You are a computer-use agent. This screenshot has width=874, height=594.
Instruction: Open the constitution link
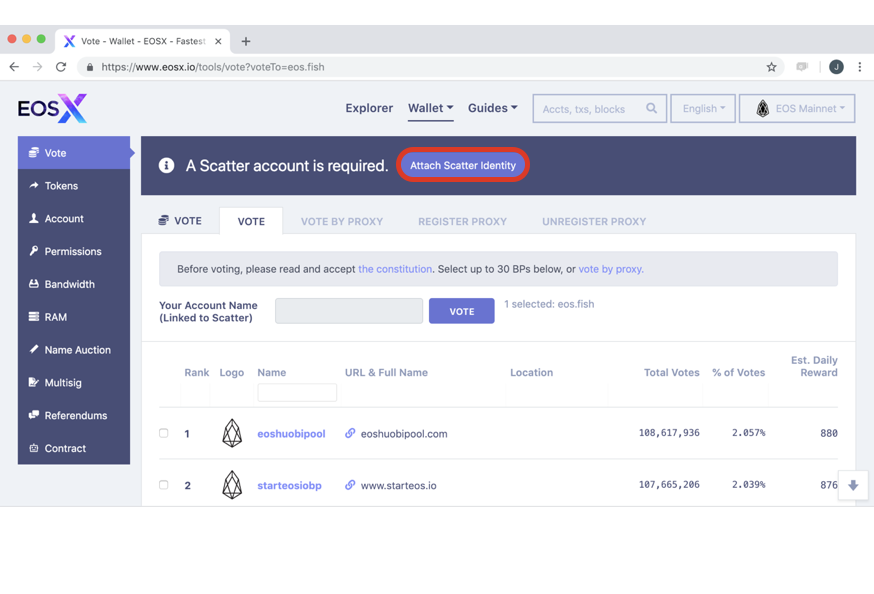pos(395,269)
